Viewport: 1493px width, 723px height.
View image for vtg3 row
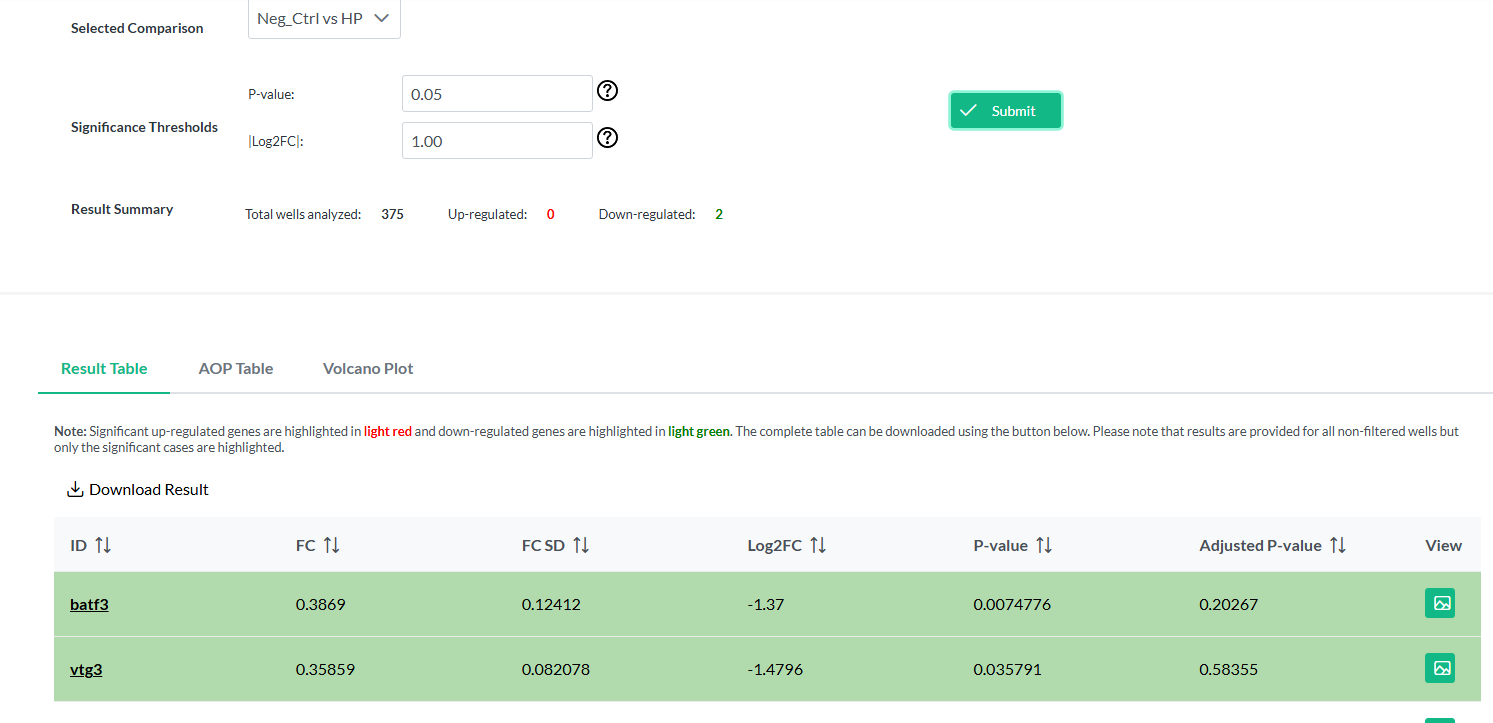point(1440,668)
